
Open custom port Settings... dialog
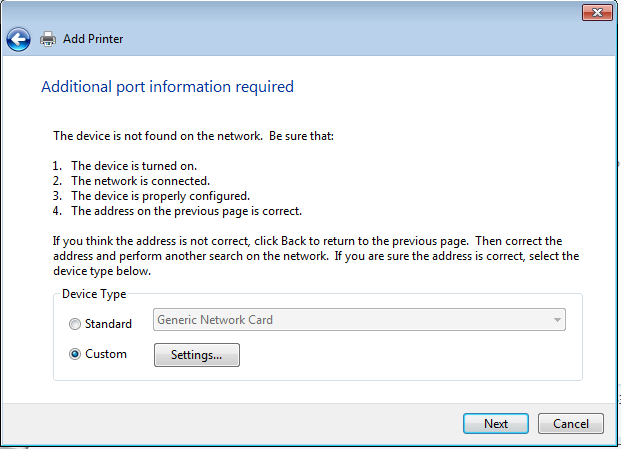[x=196, y=355]
